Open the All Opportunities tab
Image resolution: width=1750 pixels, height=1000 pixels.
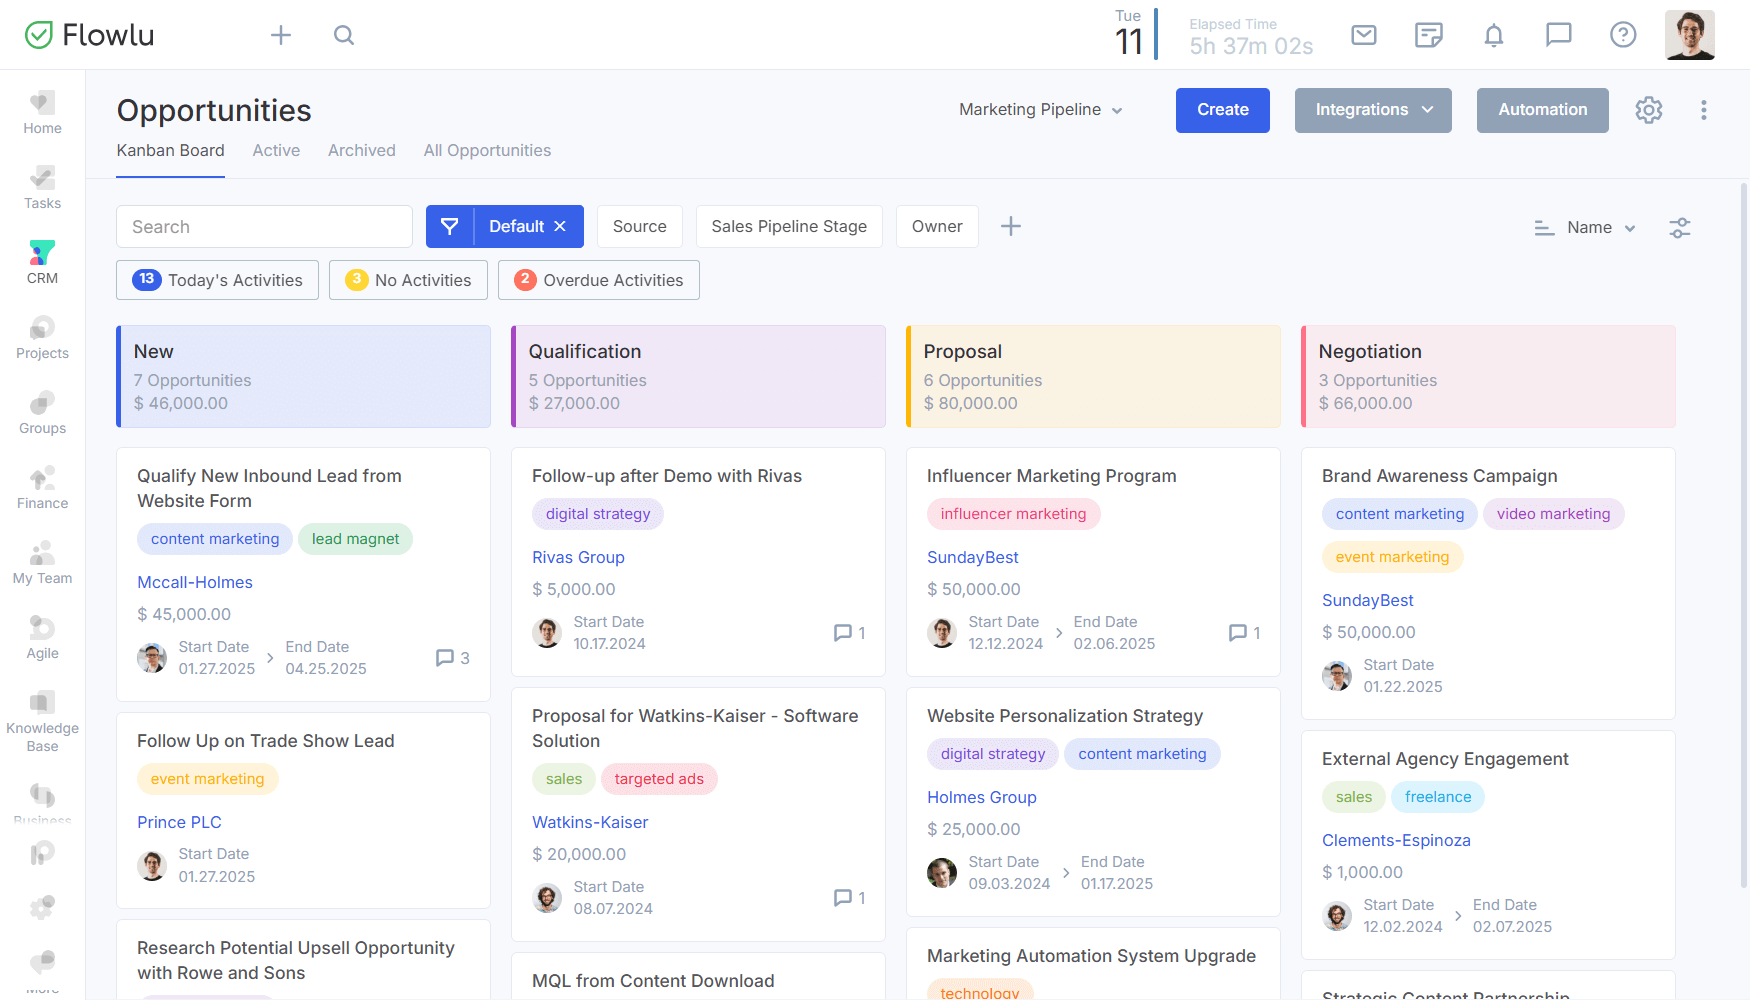click(x=487, y=150)
